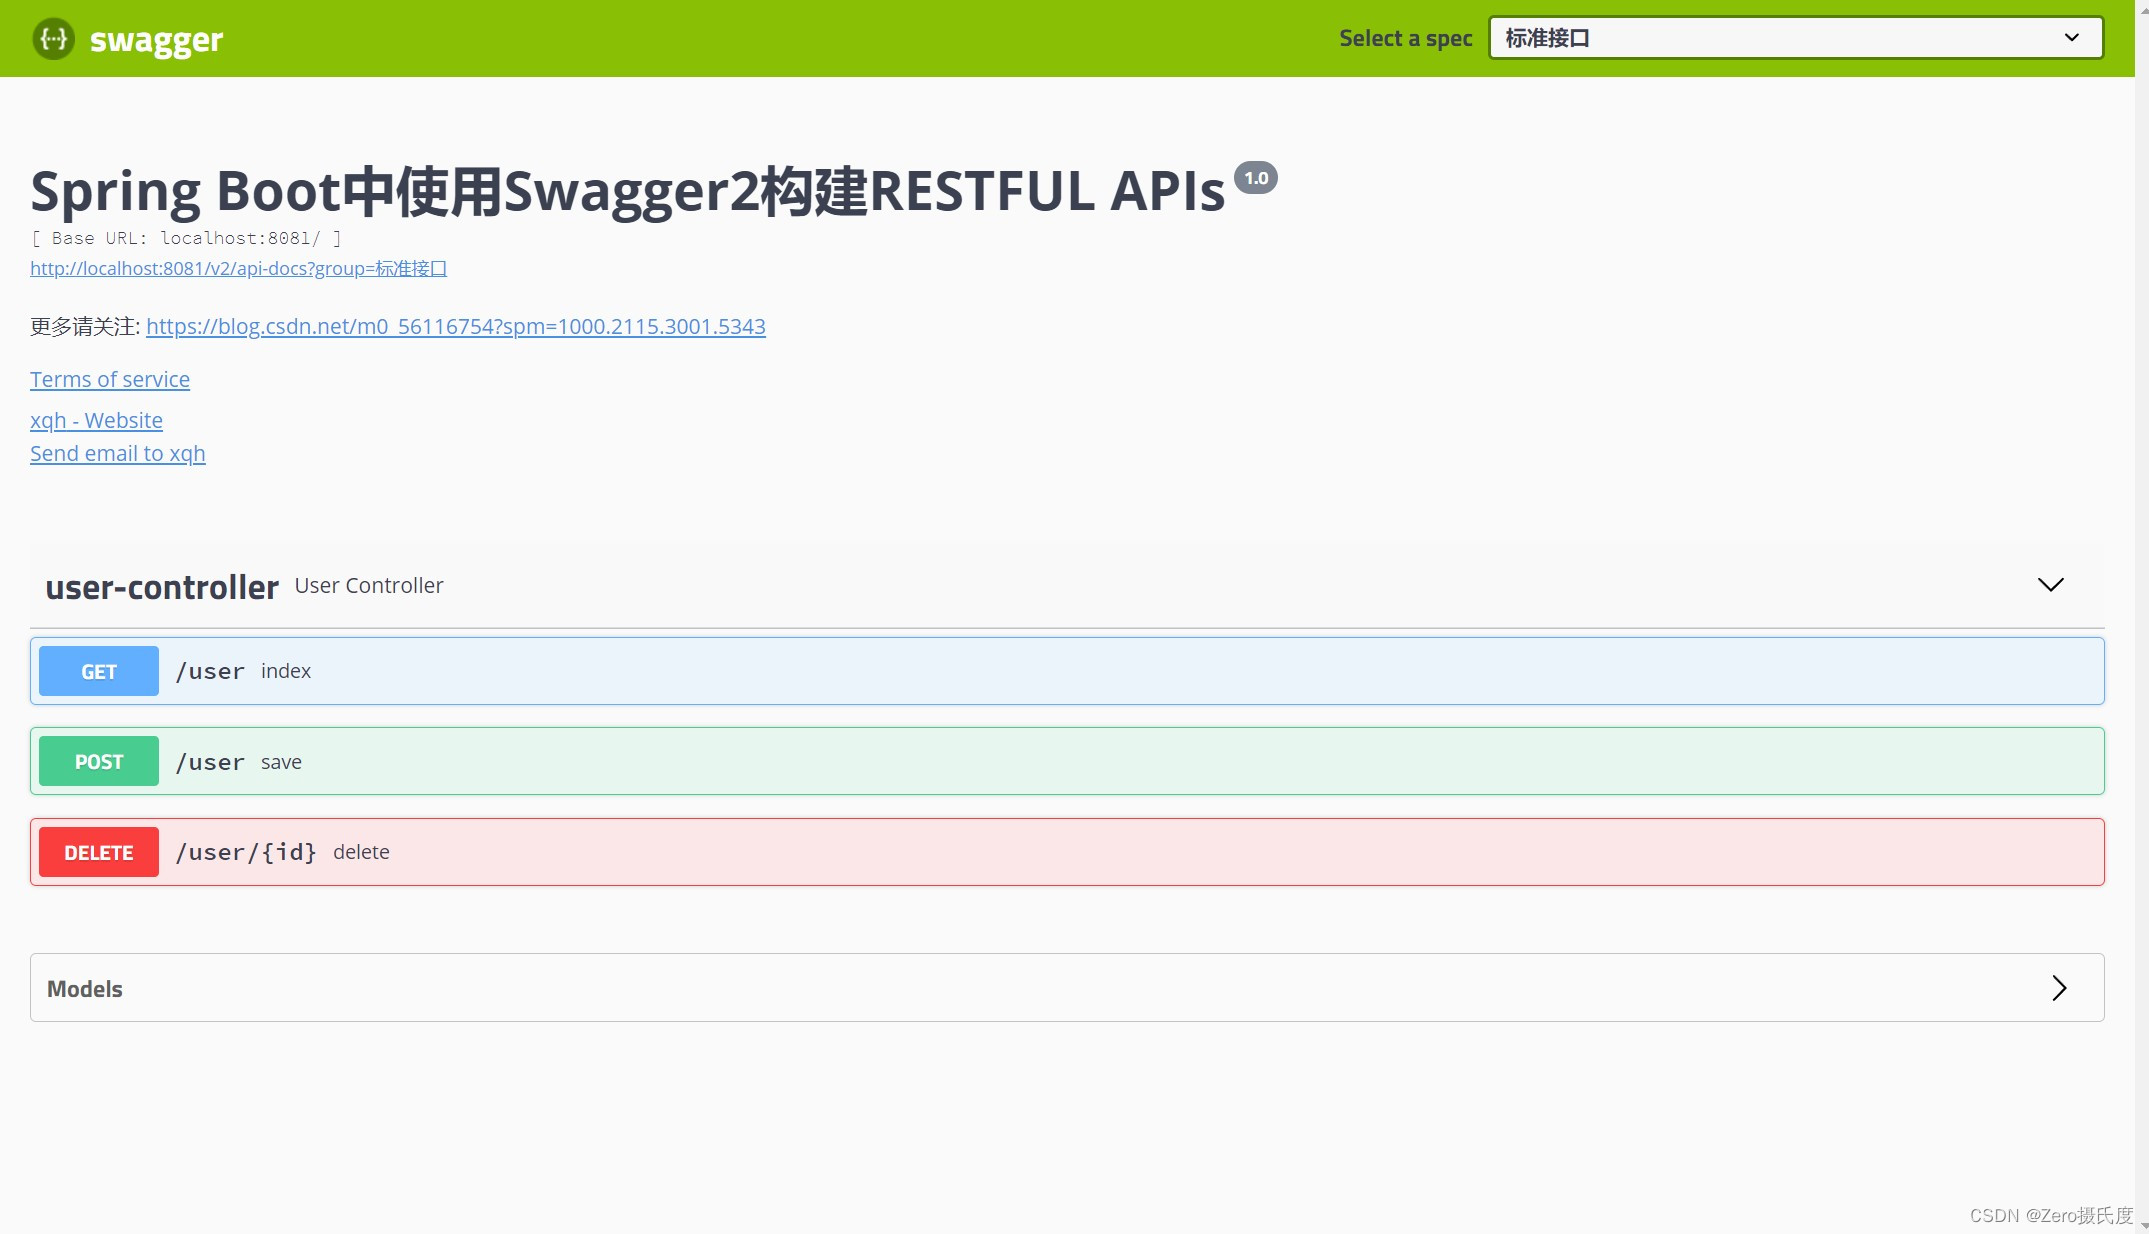
Task: Click Send email to xqh
Action: 118,453
